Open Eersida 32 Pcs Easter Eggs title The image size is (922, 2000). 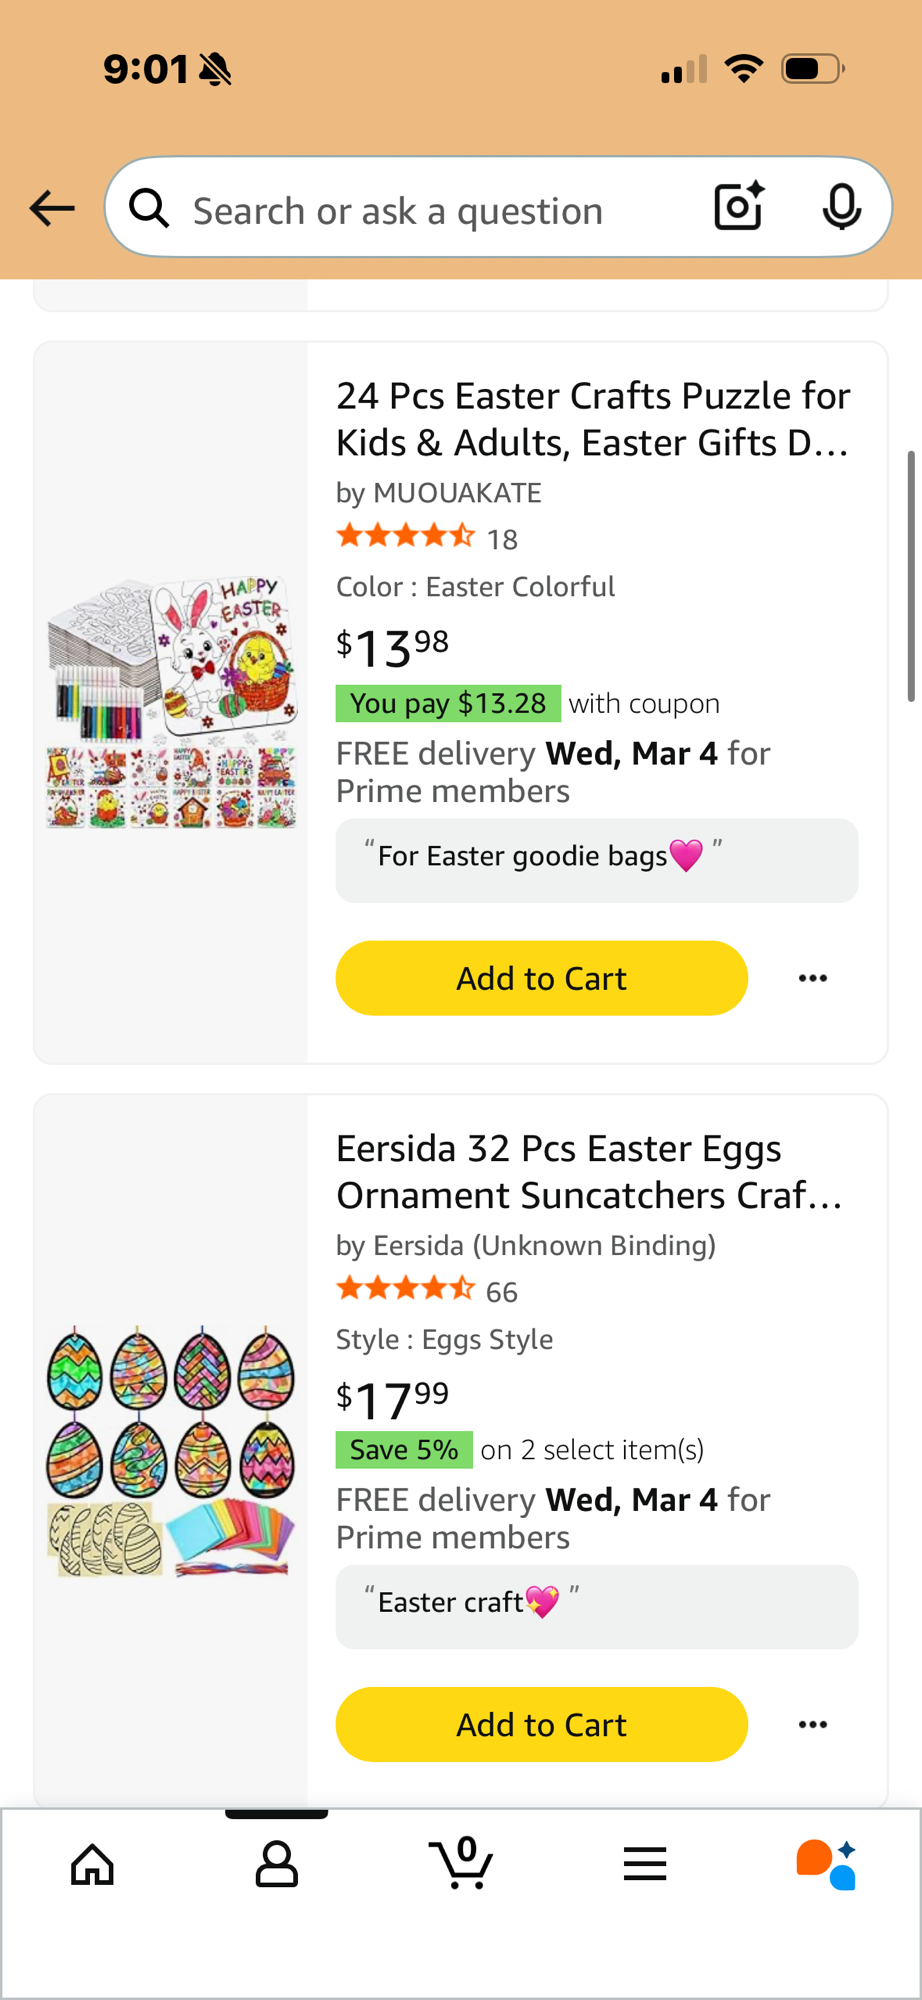589,1171
